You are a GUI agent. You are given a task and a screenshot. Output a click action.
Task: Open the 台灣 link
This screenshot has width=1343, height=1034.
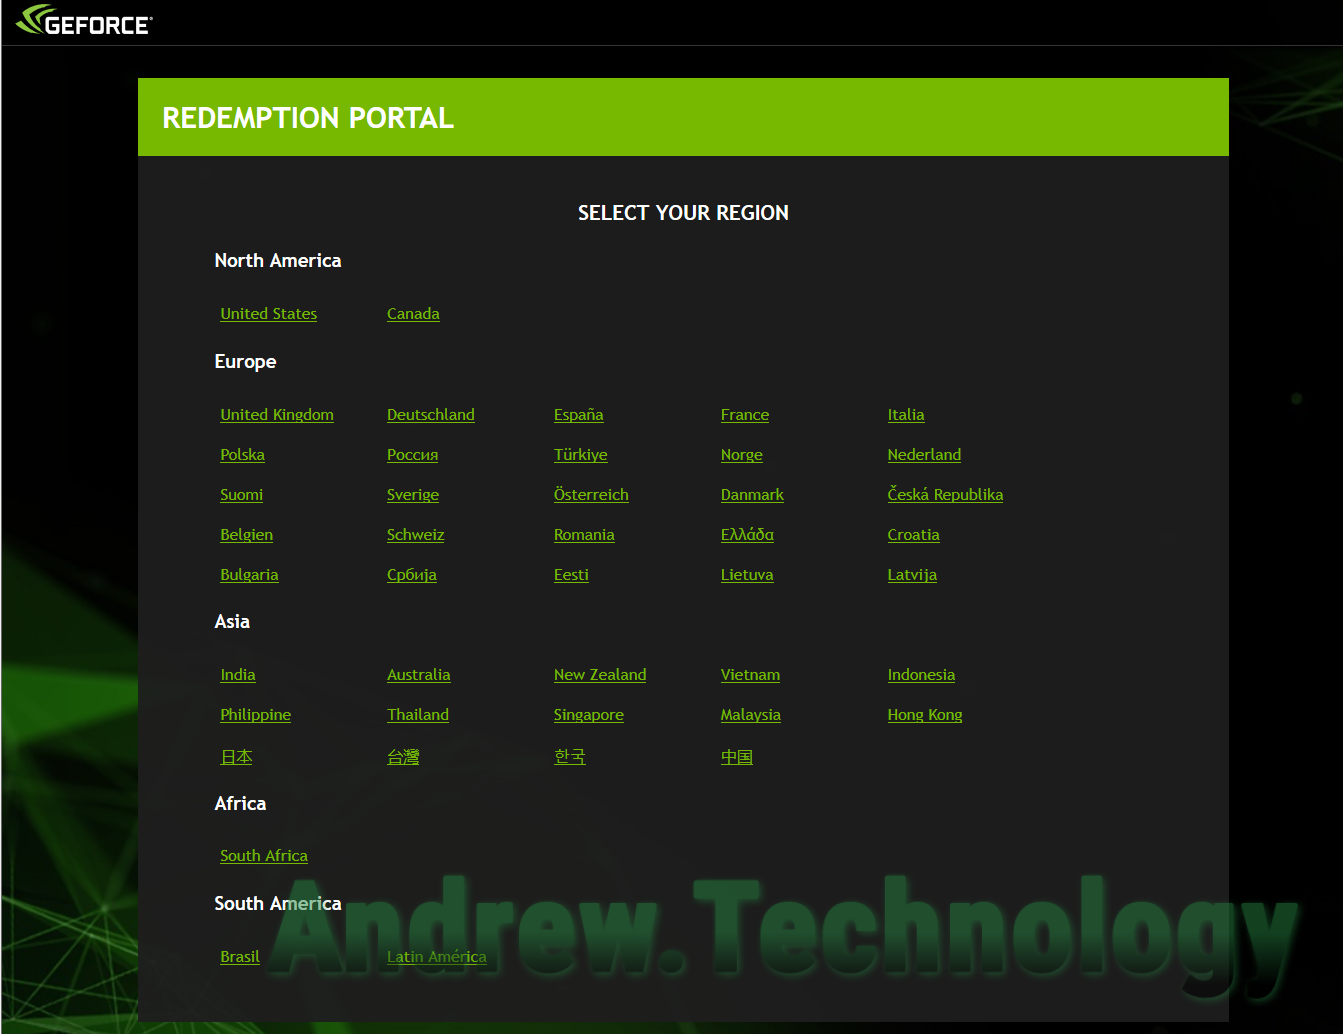[x=403, y=757]
